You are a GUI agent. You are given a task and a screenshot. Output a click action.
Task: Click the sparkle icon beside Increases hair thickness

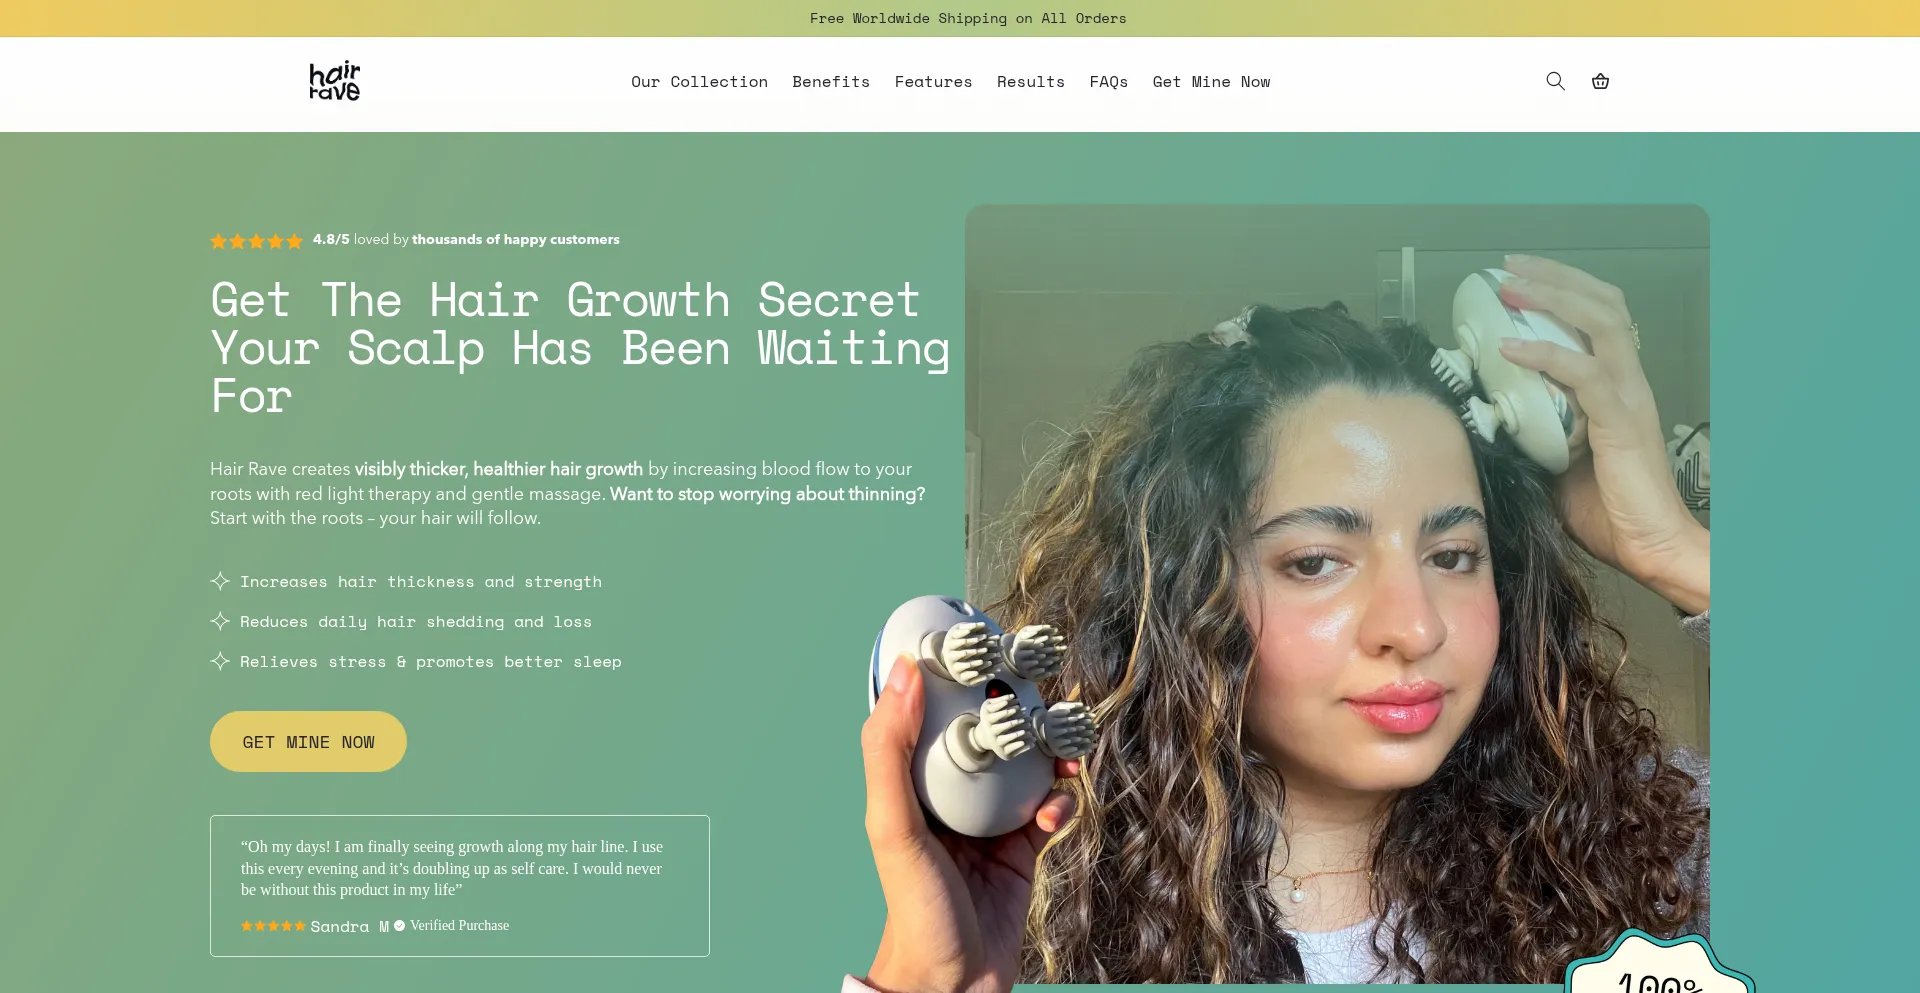220,581
